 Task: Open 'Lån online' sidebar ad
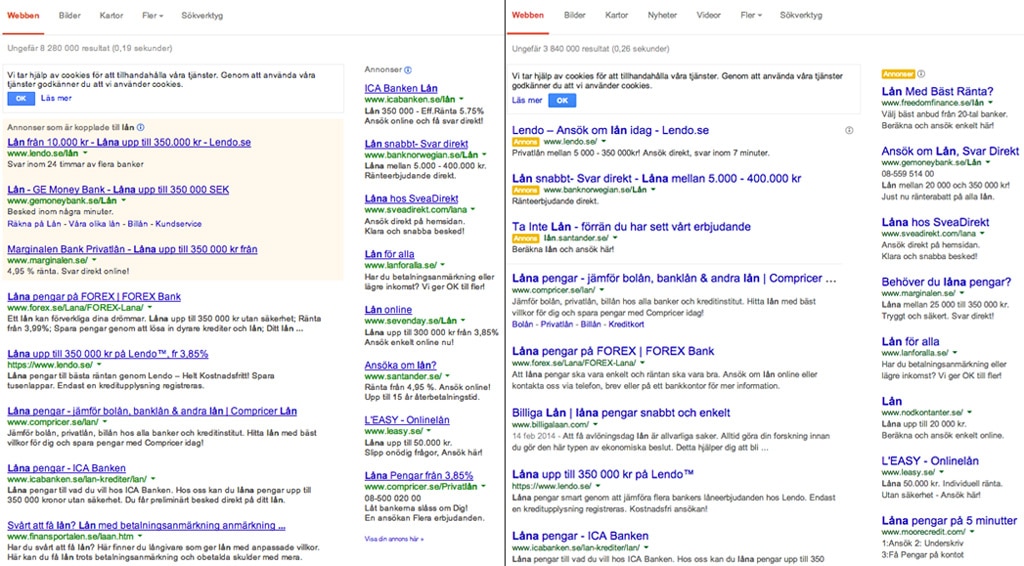click(x=389, y=309)
